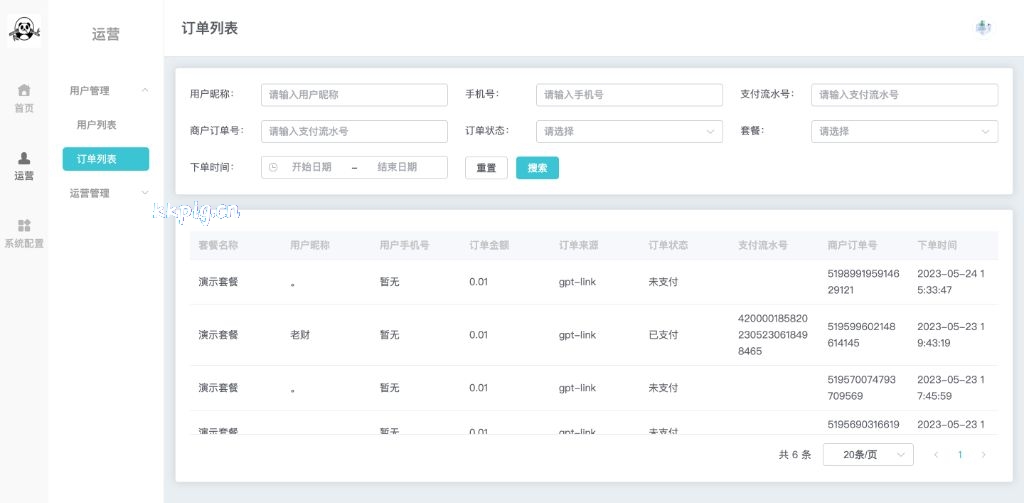Expand the 运营管理 menu group
The width and height of the screenshot is (1024, 503).
point(145,193)
